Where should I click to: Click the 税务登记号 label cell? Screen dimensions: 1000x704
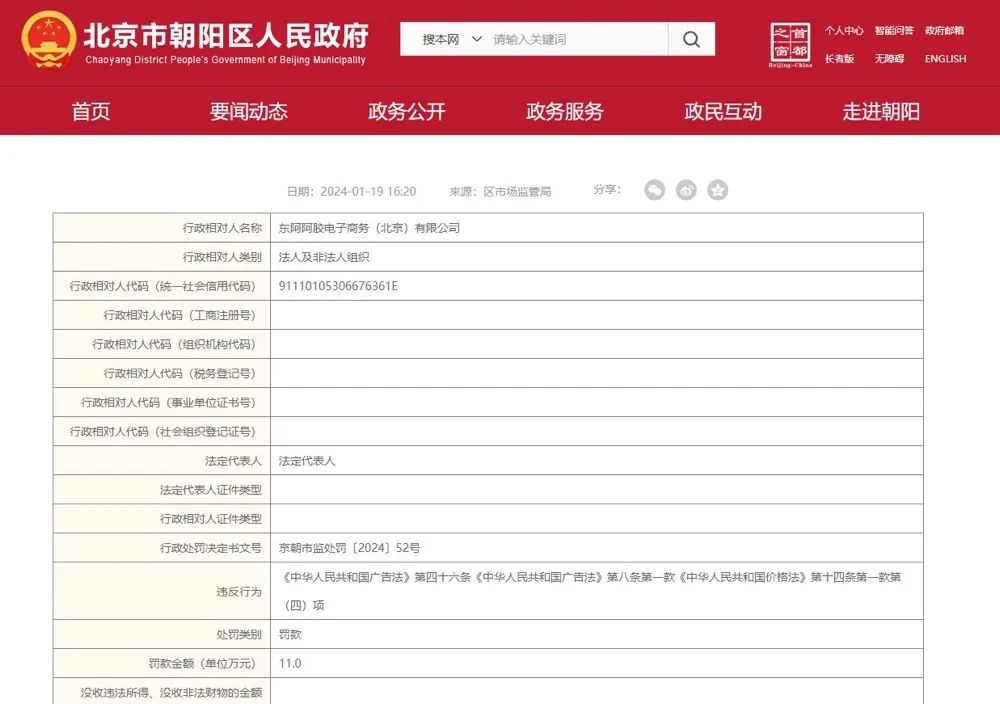162,374
